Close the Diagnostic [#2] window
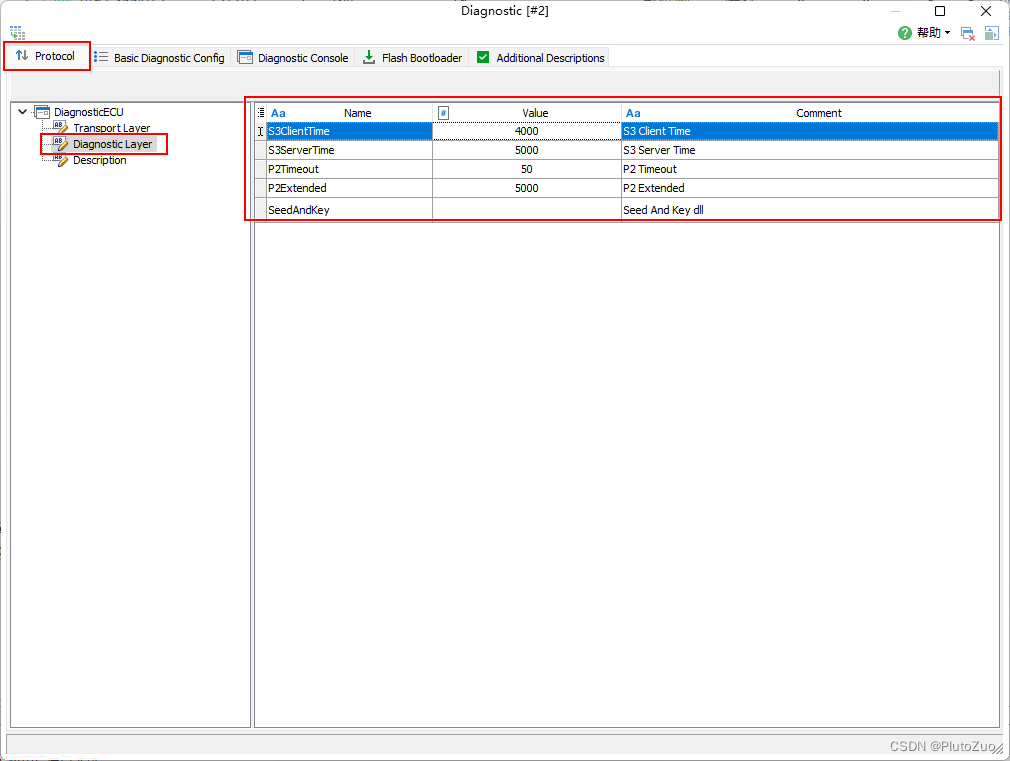The width and height of the screenshot is (1010, 761). point(986,11)
